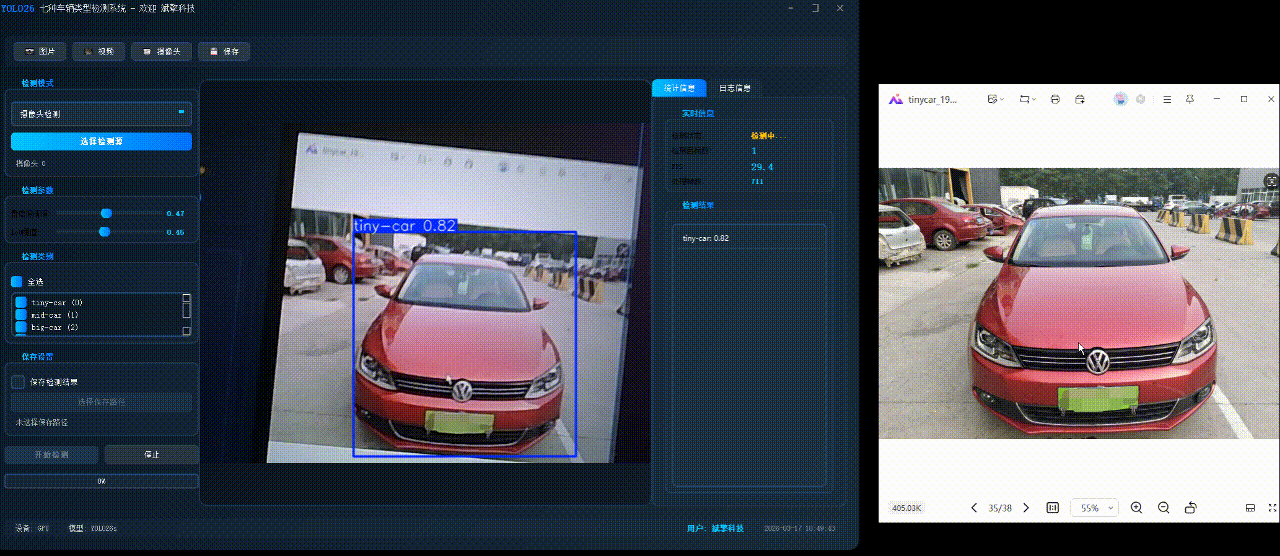1280x556 pixels.
Task: Switch to the 日志信息 tab
Action: click(x=735, y=88)
